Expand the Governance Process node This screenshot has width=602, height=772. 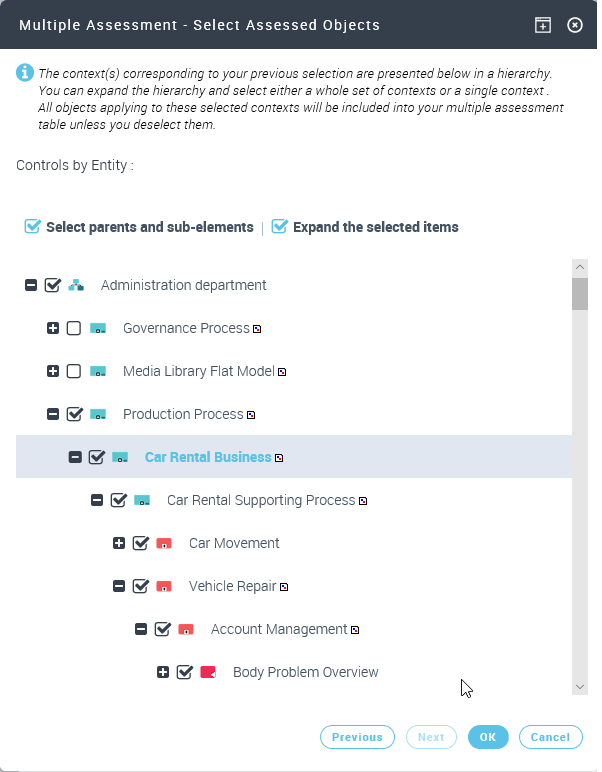pyautogui.click(x=53, y=329)
